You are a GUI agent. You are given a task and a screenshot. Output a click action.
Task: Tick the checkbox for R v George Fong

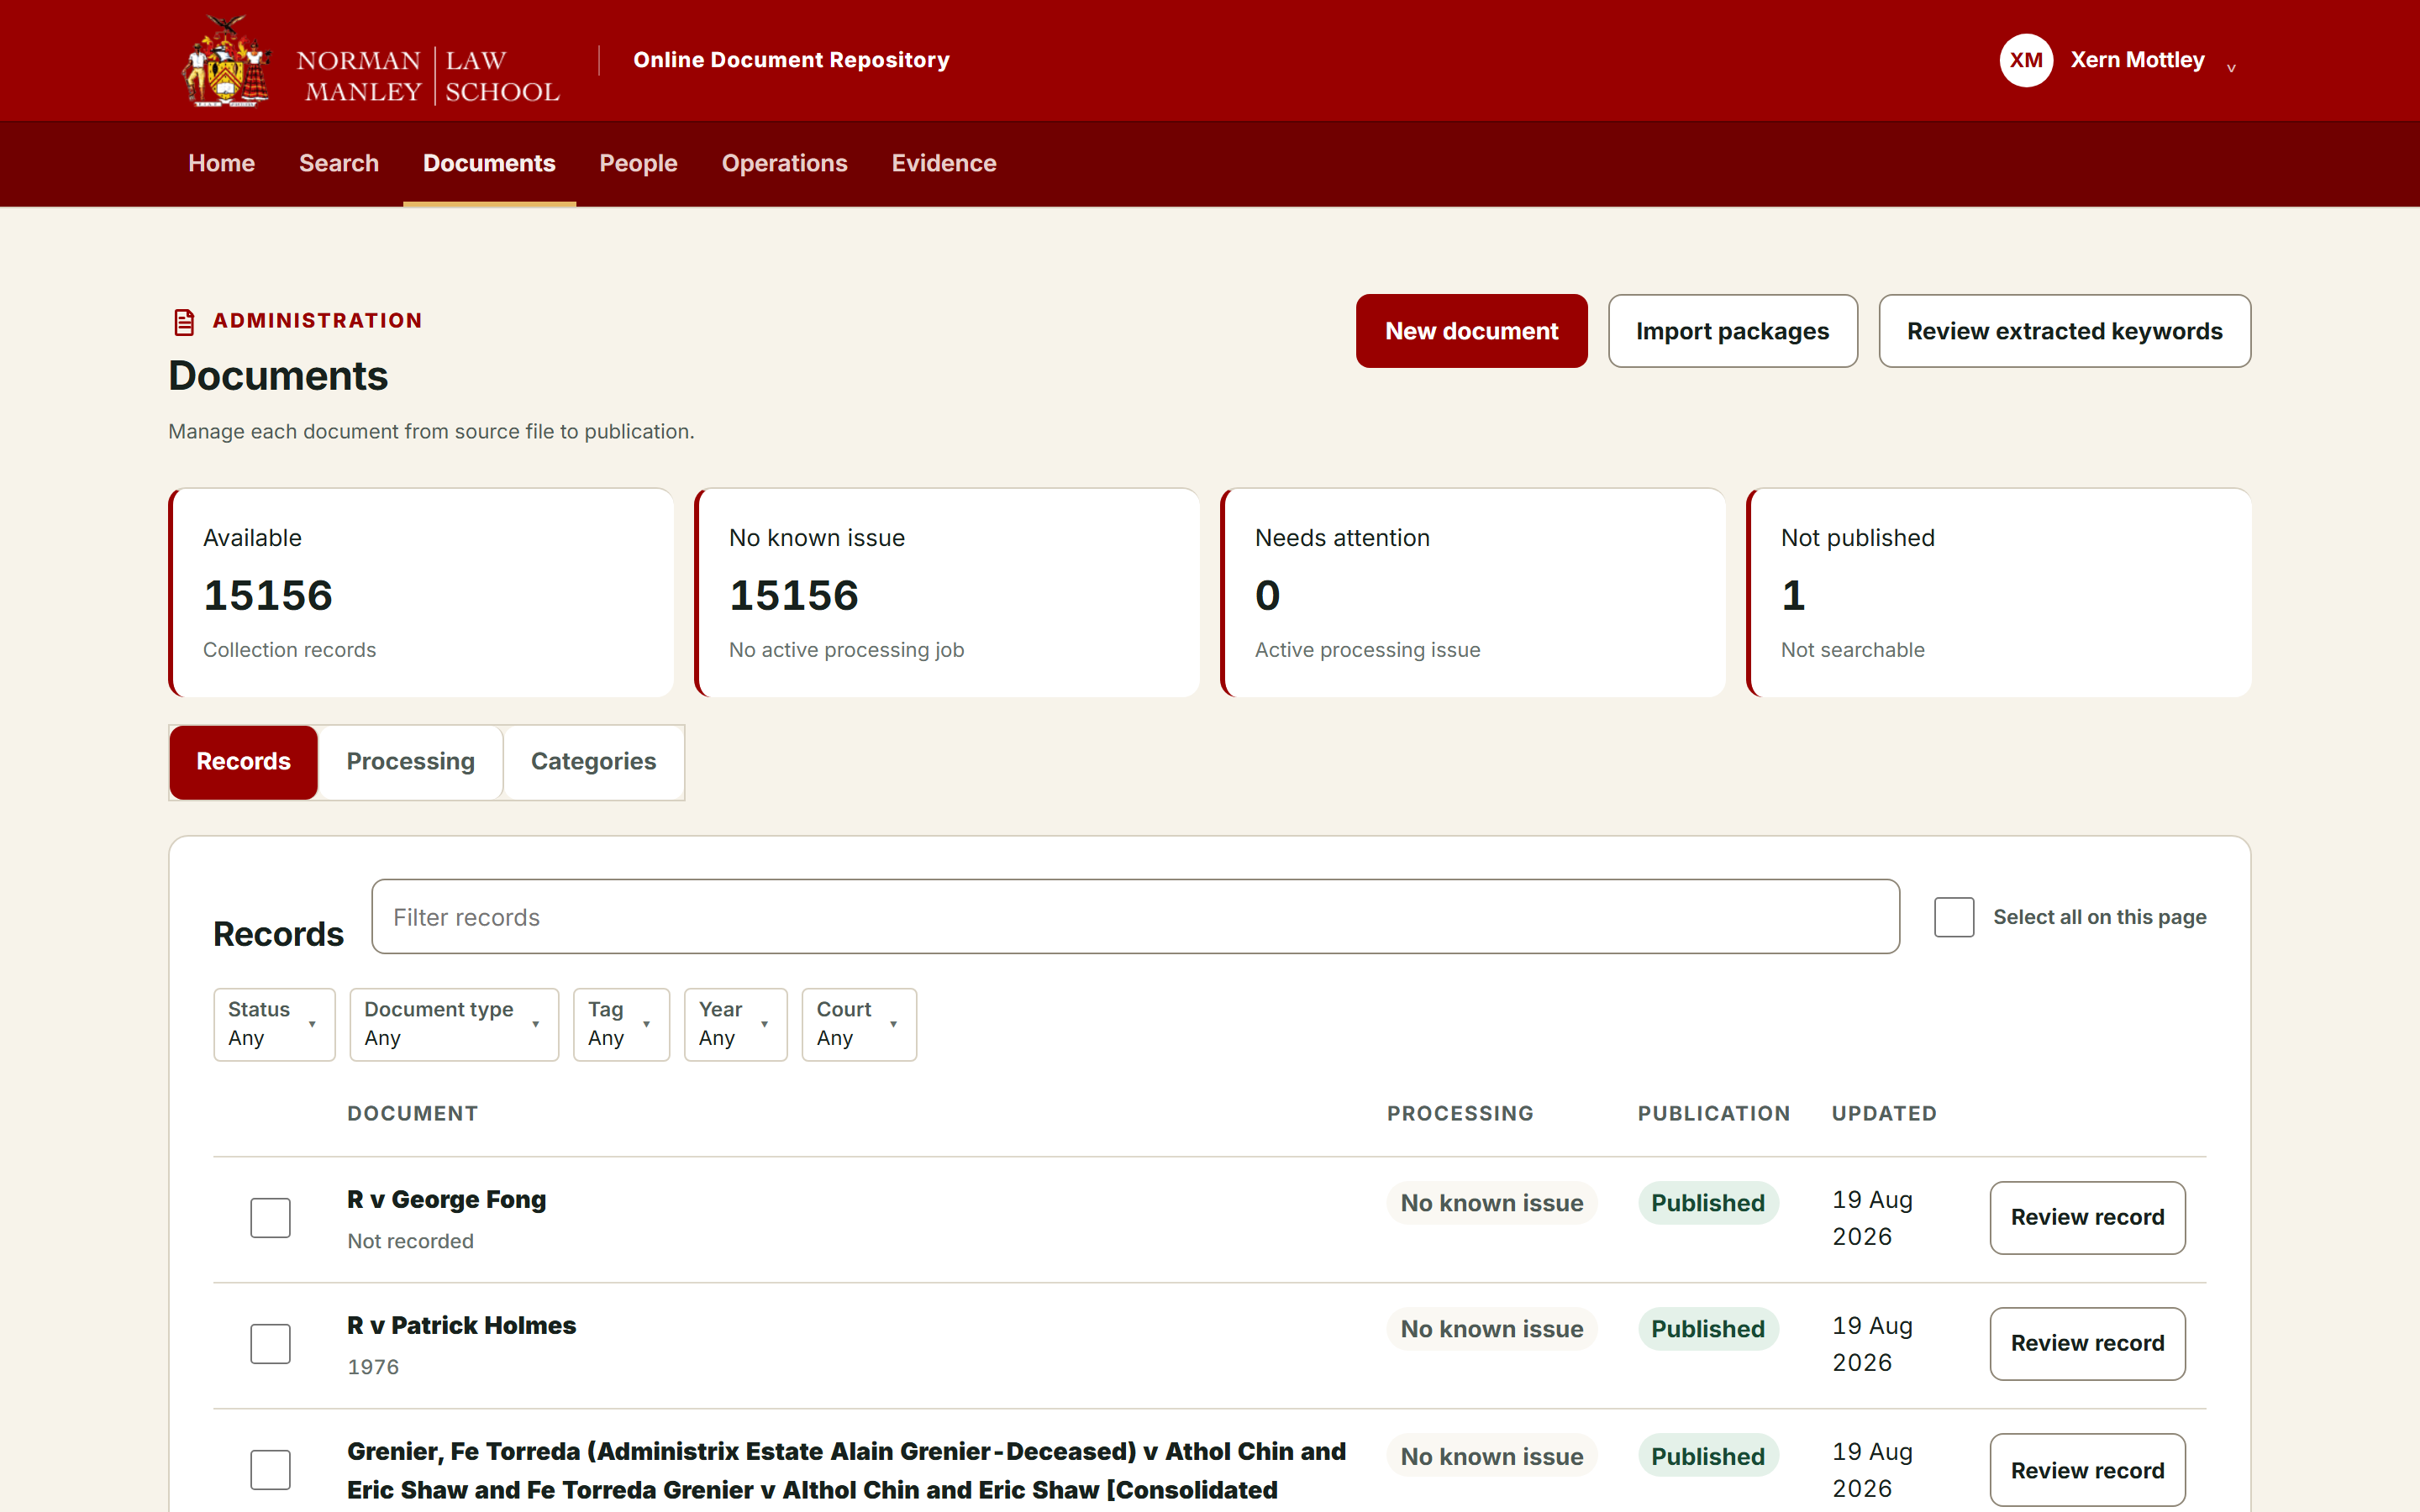(270, 1218)
